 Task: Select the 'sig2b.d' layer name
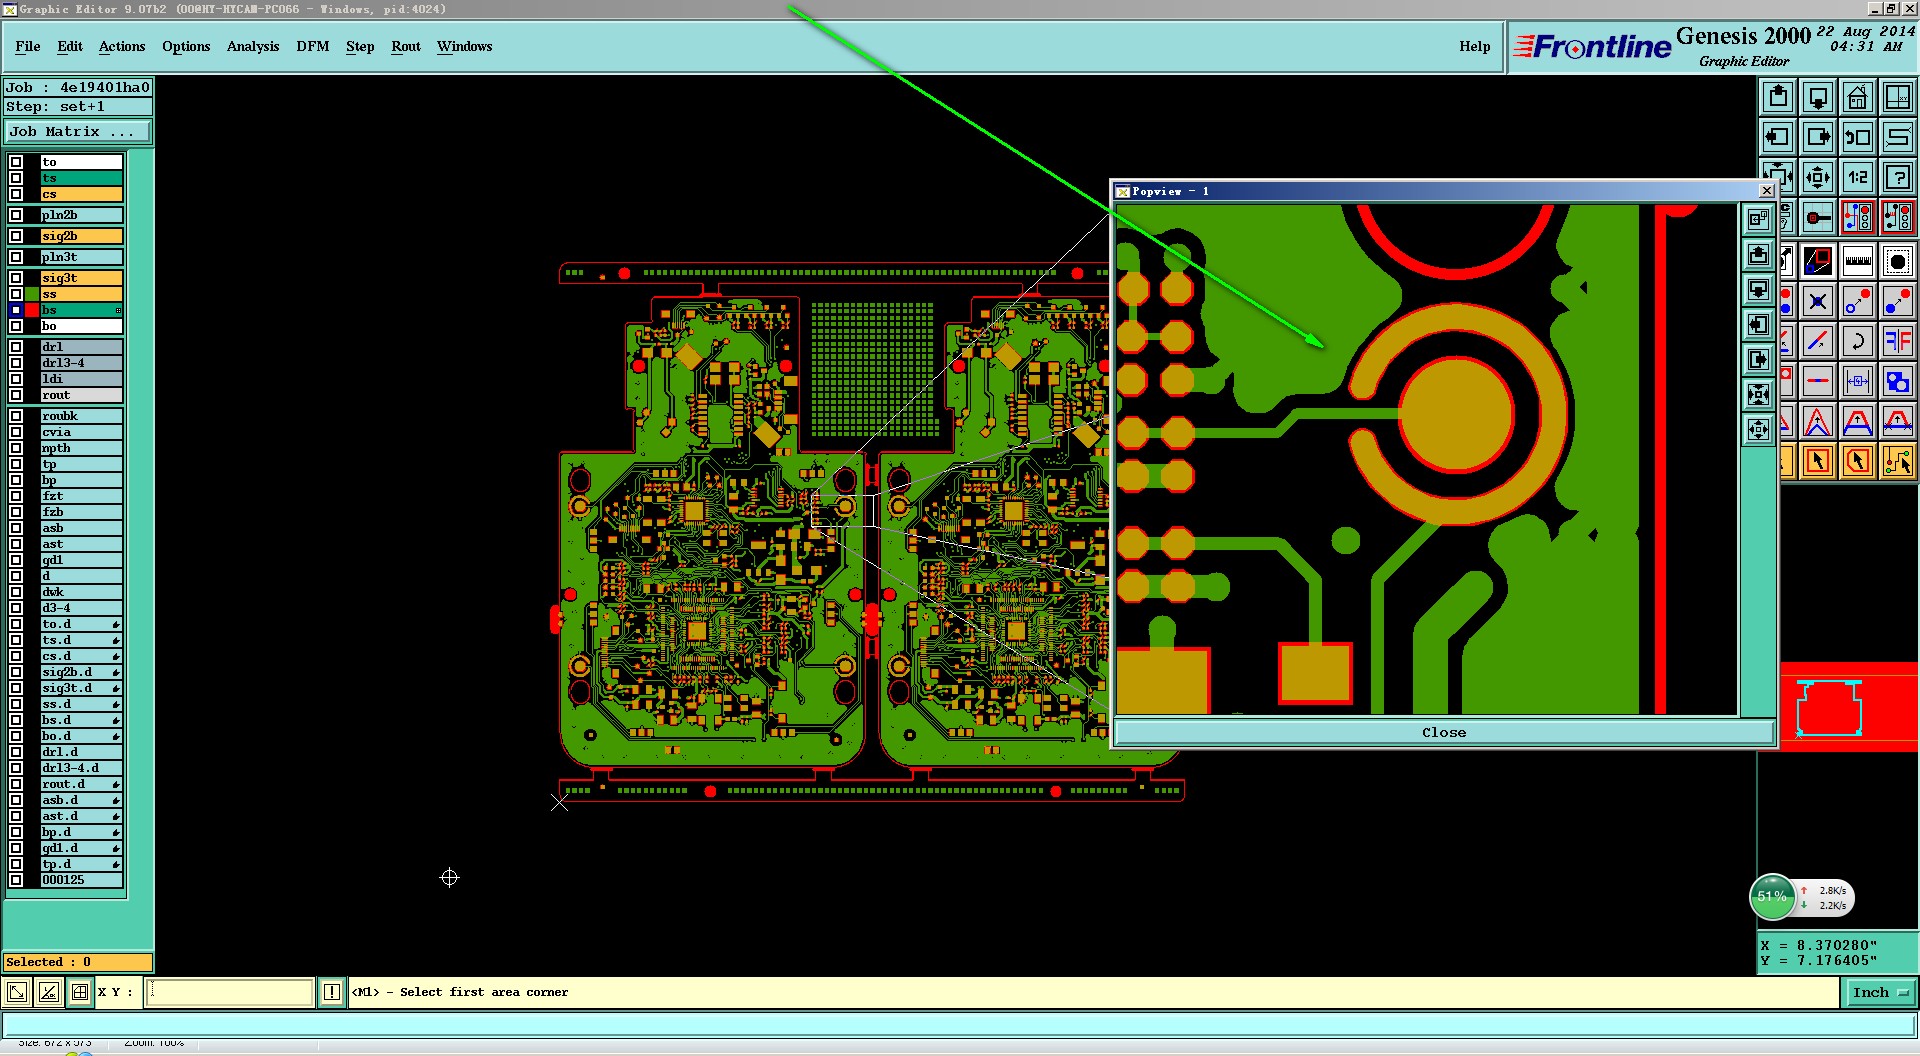tap(81, 672)
